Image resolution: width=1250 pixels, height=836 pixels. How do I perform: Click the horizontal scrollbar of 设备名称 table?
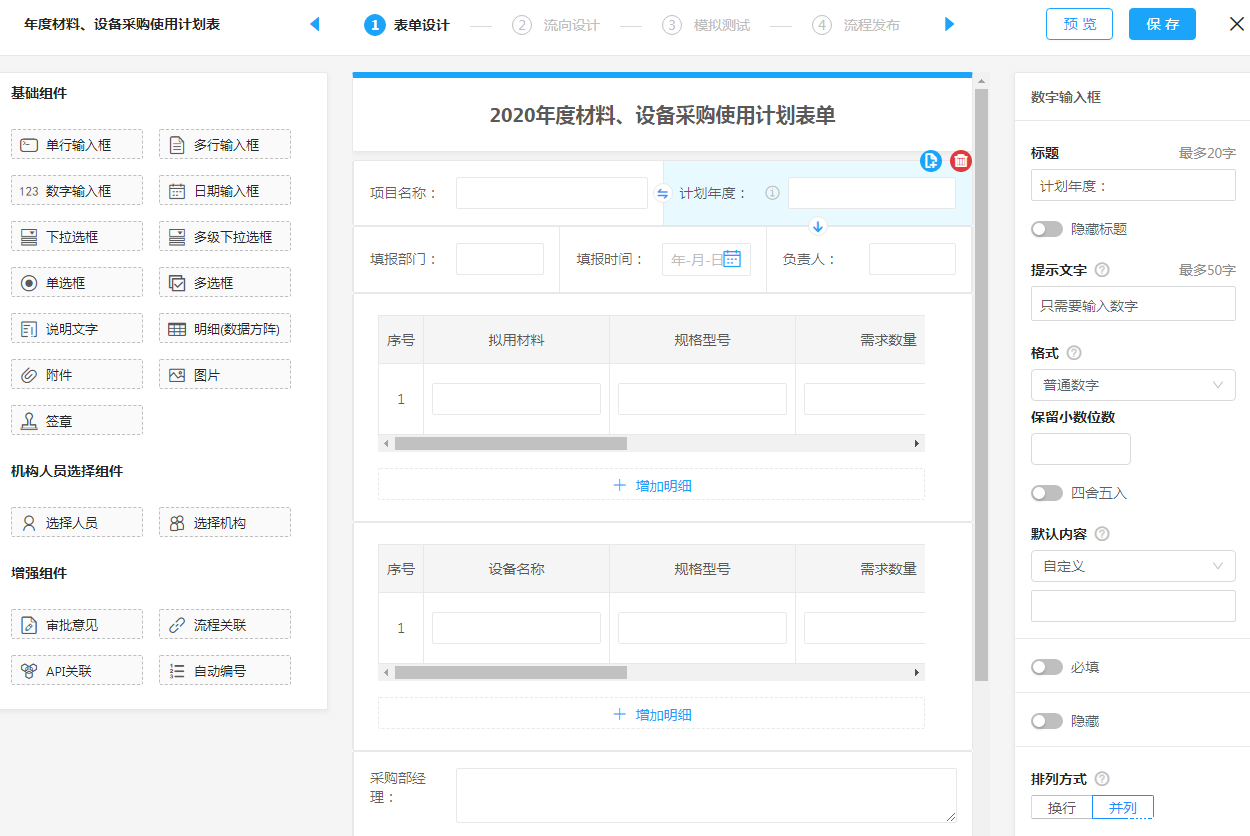pyautogui.click(x=510, y=673)
